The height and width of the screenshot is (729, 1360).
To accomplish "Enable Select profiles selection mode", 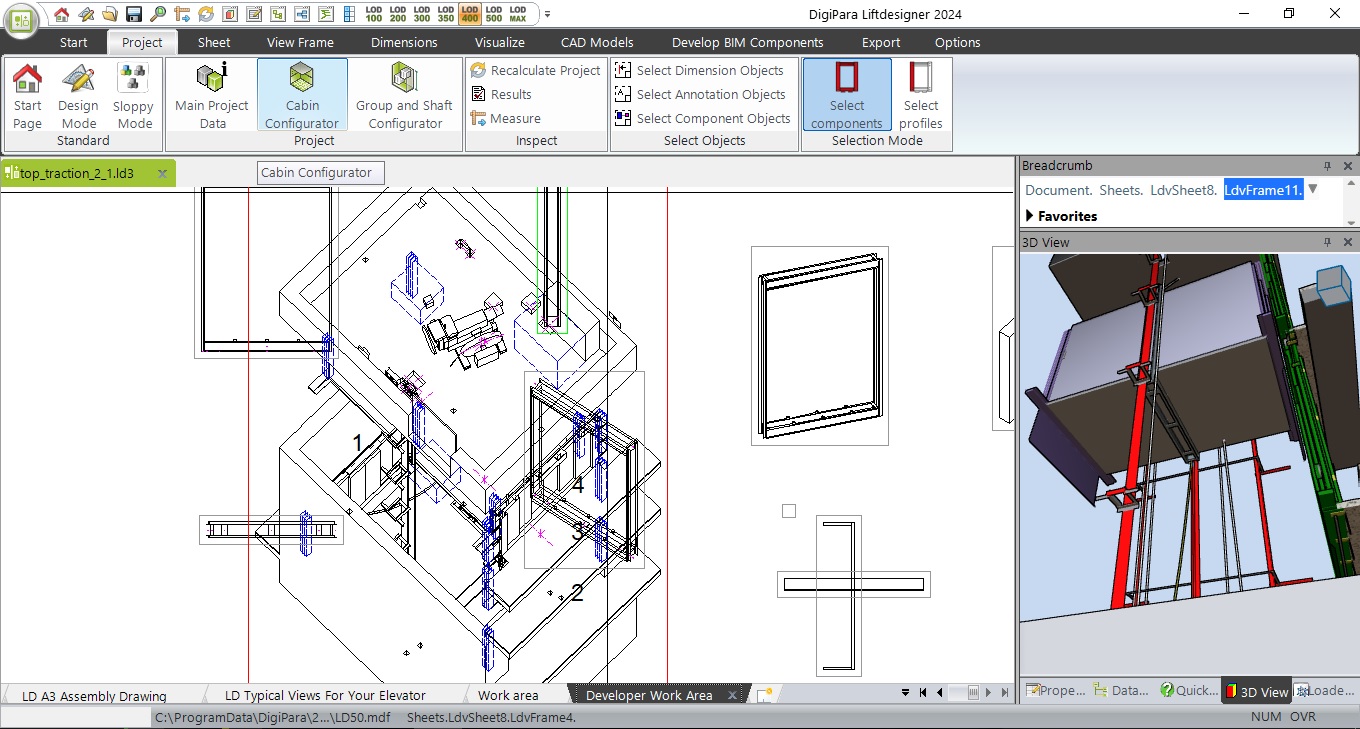I will pyautogui.click(x=920, y=95).
